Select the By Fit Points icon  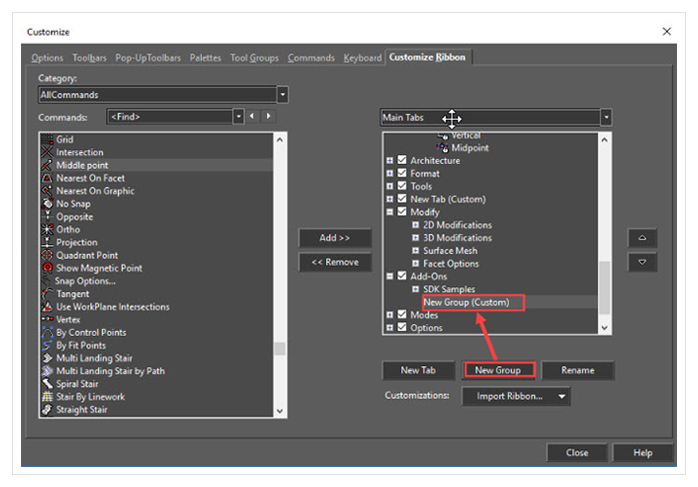(x=47, y=345)
